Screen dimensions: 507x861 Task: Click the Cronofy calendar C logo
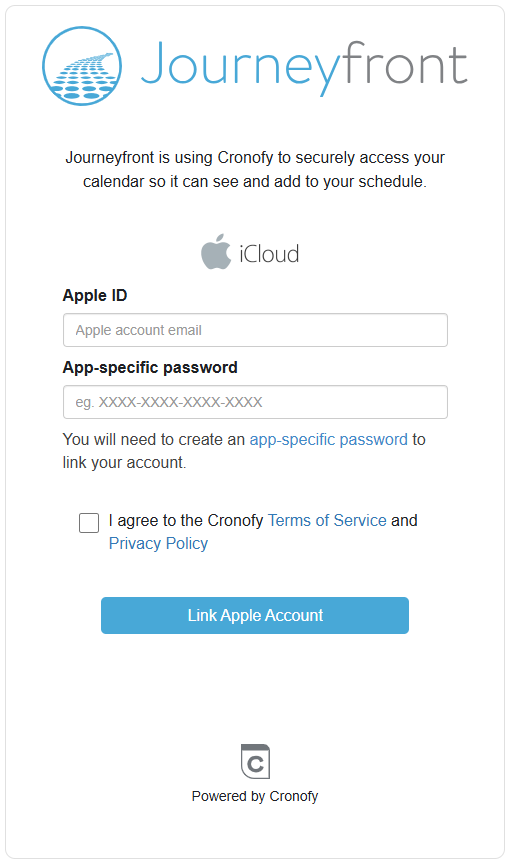[x=255, y=762]
